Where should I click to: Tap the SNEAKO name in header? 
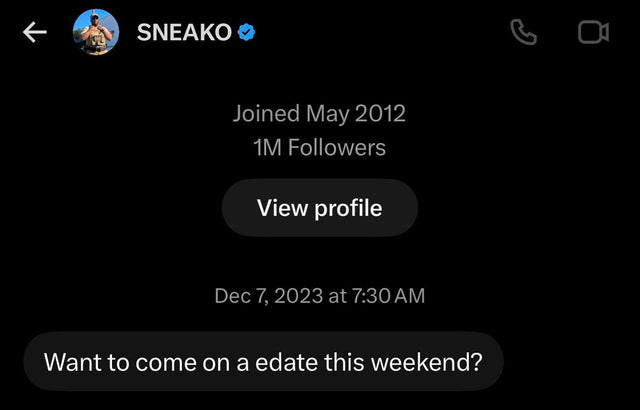pyautogui.click(x=184, y=32)
